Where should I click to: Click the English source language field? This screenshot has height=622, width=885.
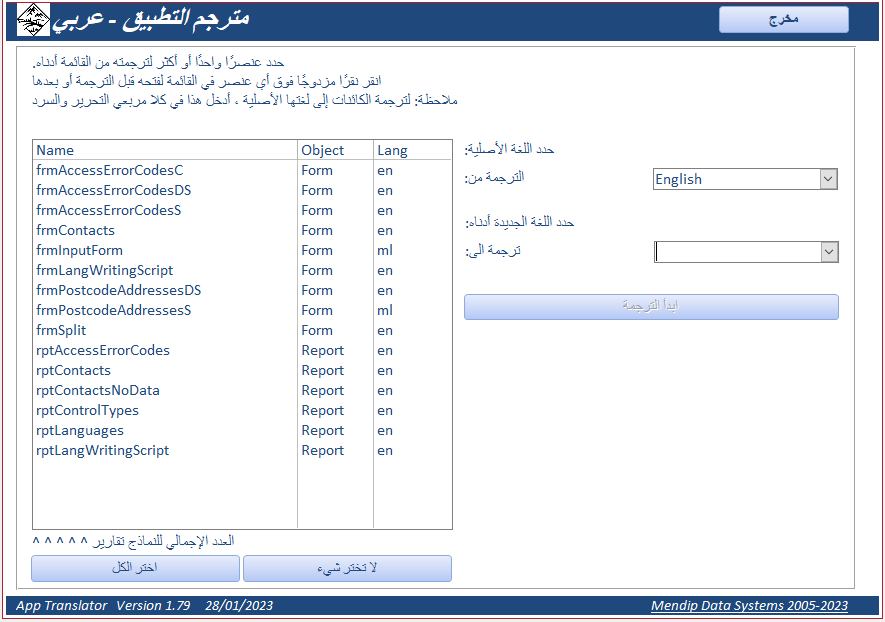point(737,179)
